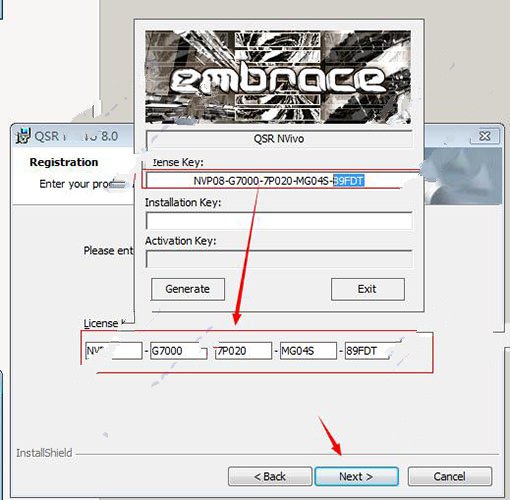
Task: Go back with the < Back button
Action: [270, 476]
